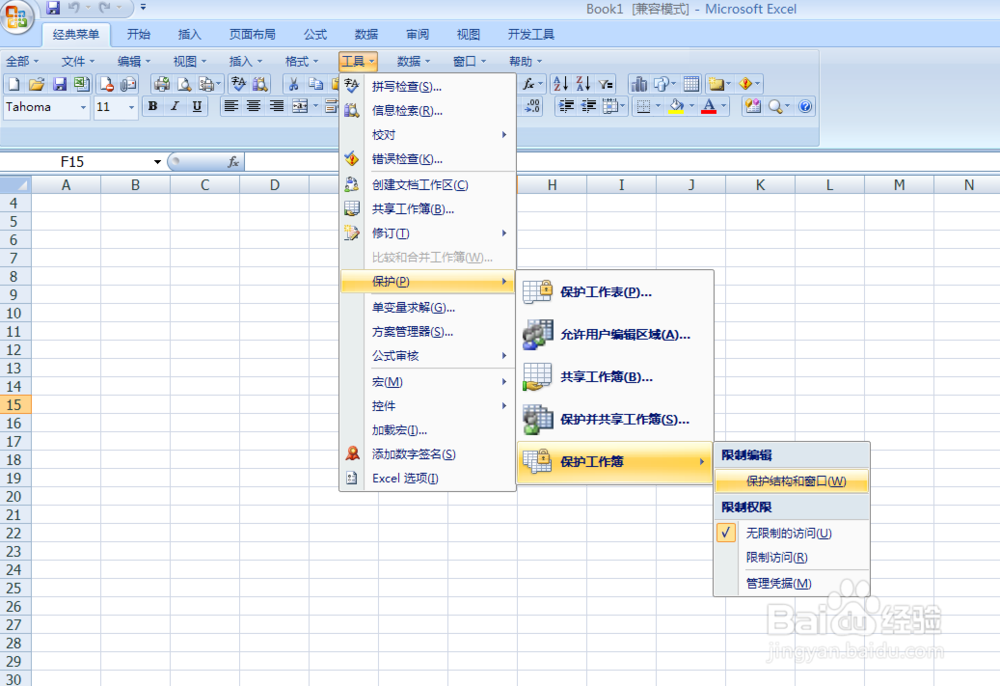The width and height of the screenshot is (1000, 686).
Task: Open Excel 选项(I) from the Tools menu
Action: tap(427, 478)
